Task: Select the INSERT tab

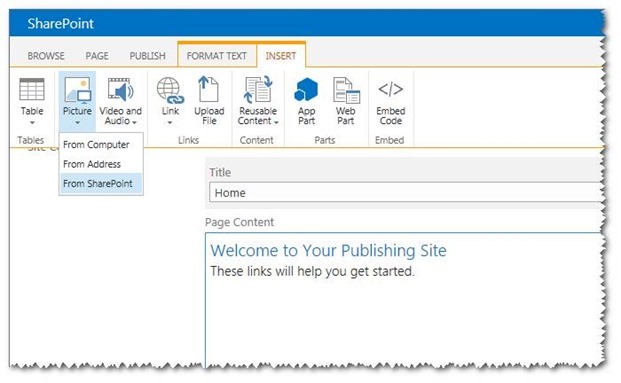Action: click(281, 56)
